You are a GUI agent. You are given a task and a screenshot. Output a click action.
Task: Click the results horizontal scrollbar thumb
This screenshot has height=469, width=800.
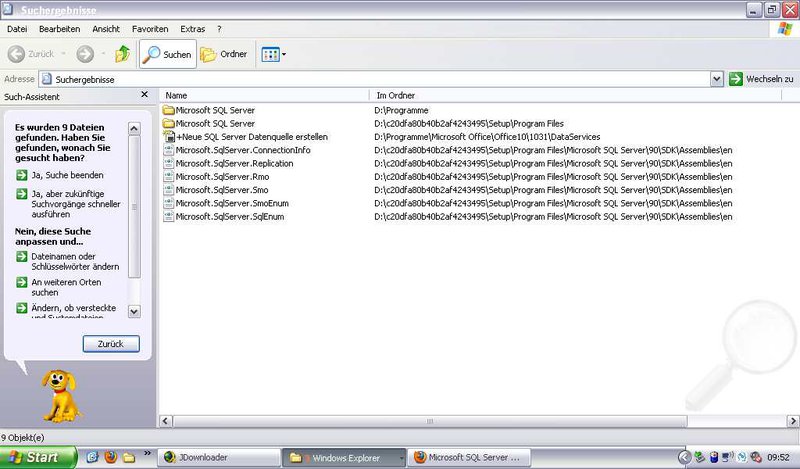430,421
